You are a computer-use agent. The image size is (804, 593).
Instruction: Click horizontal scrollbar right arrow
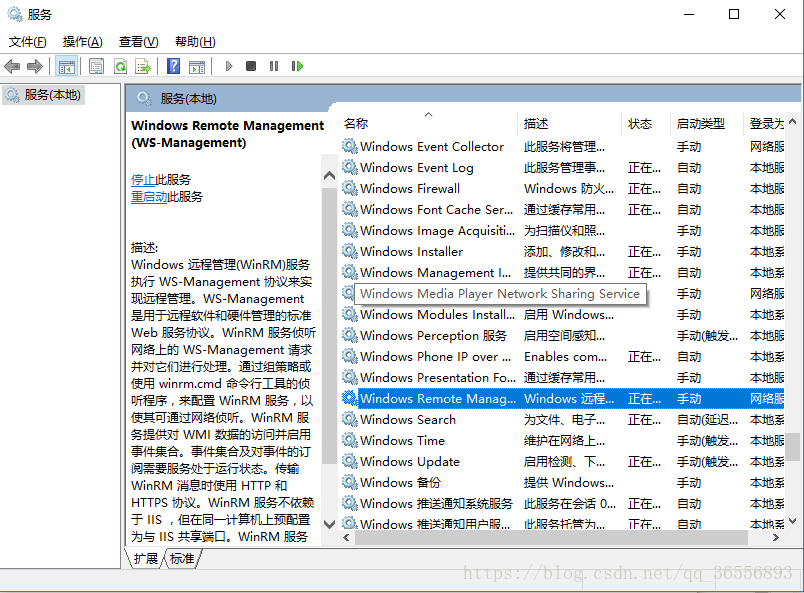coord(776,538)
